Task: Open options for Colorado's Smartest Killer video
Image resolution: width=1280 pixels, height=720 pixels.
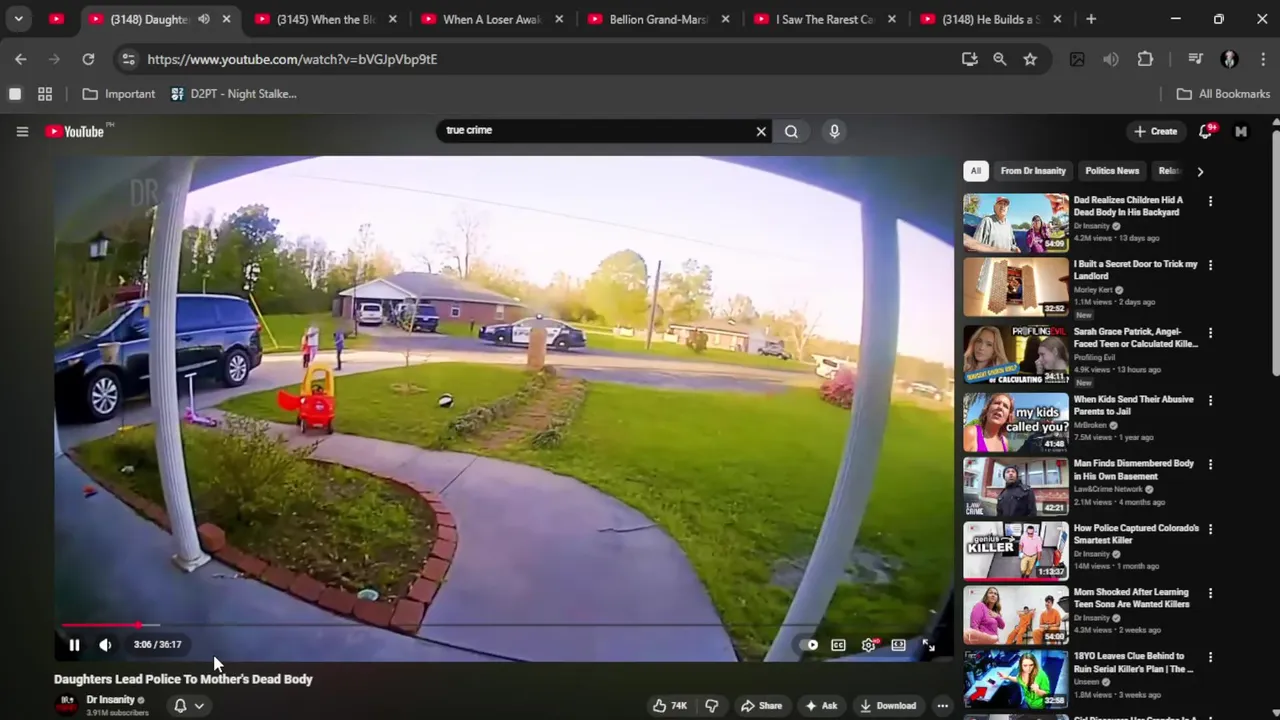Action: click(1210, 529)
